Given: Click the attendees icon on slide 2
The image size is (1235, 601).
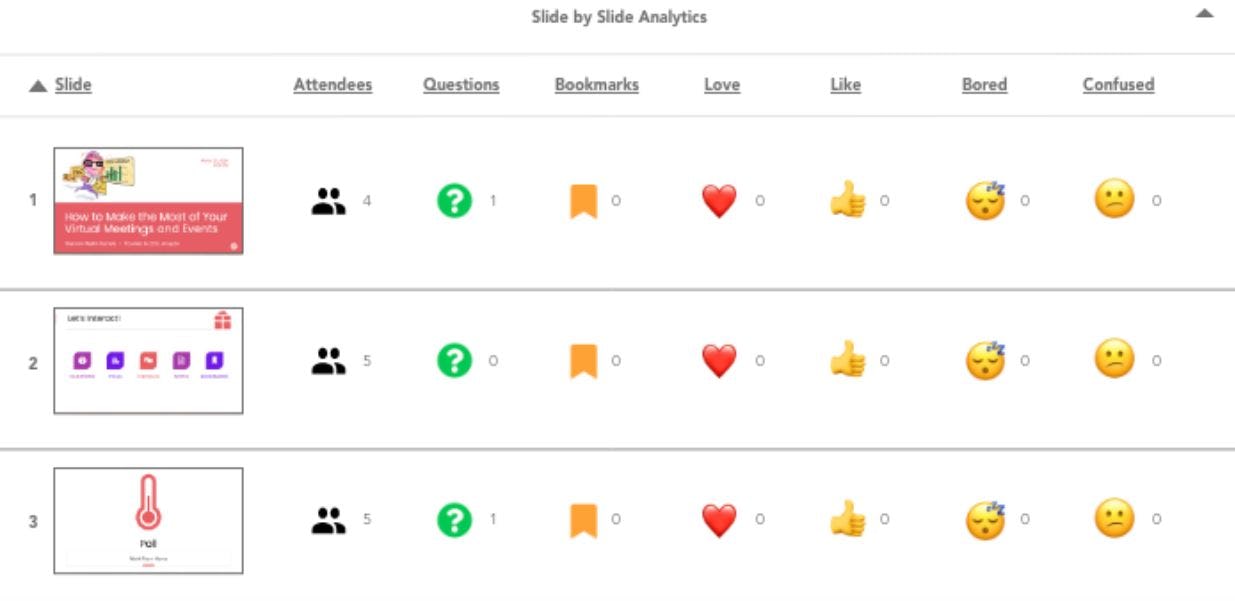Looking at the screenshot, I should click(328, 361).
